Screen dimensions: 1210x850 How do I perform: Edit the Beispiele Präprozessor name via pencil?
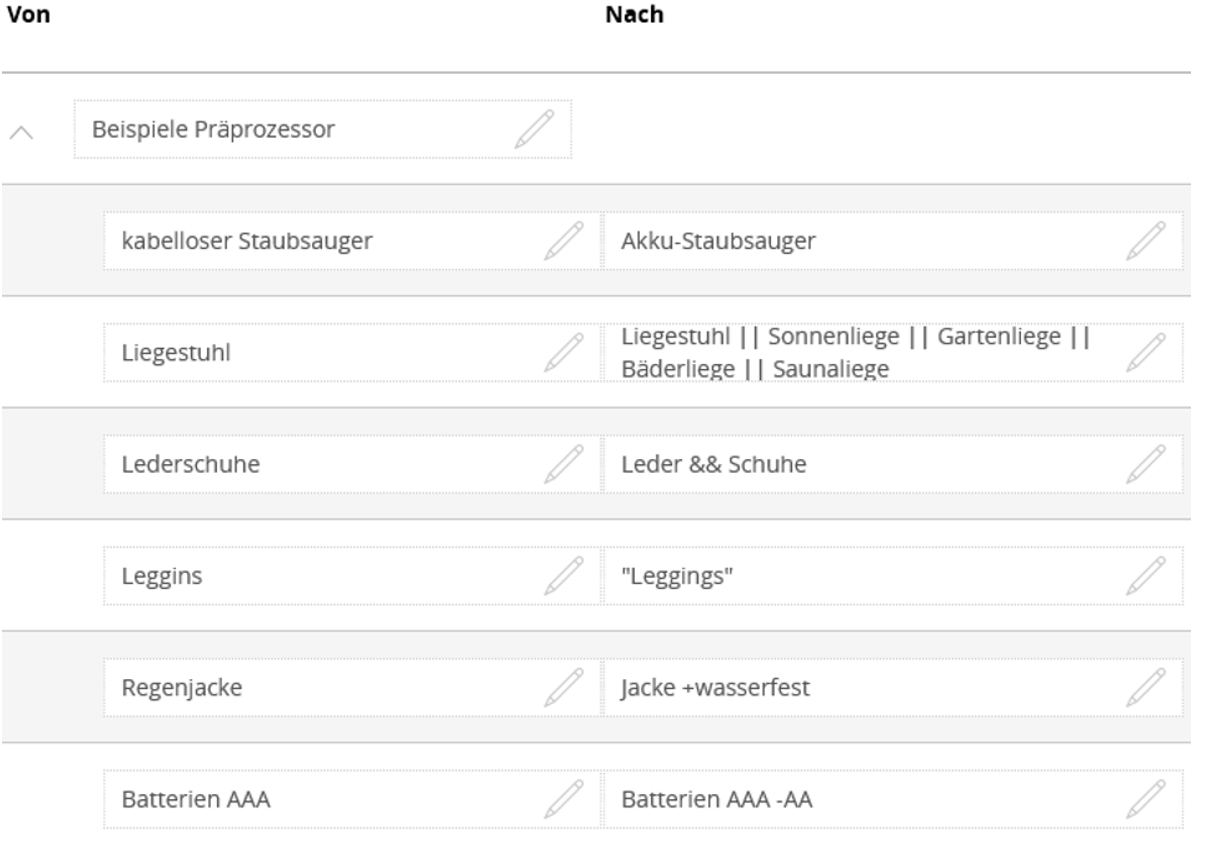click(534, 130)
